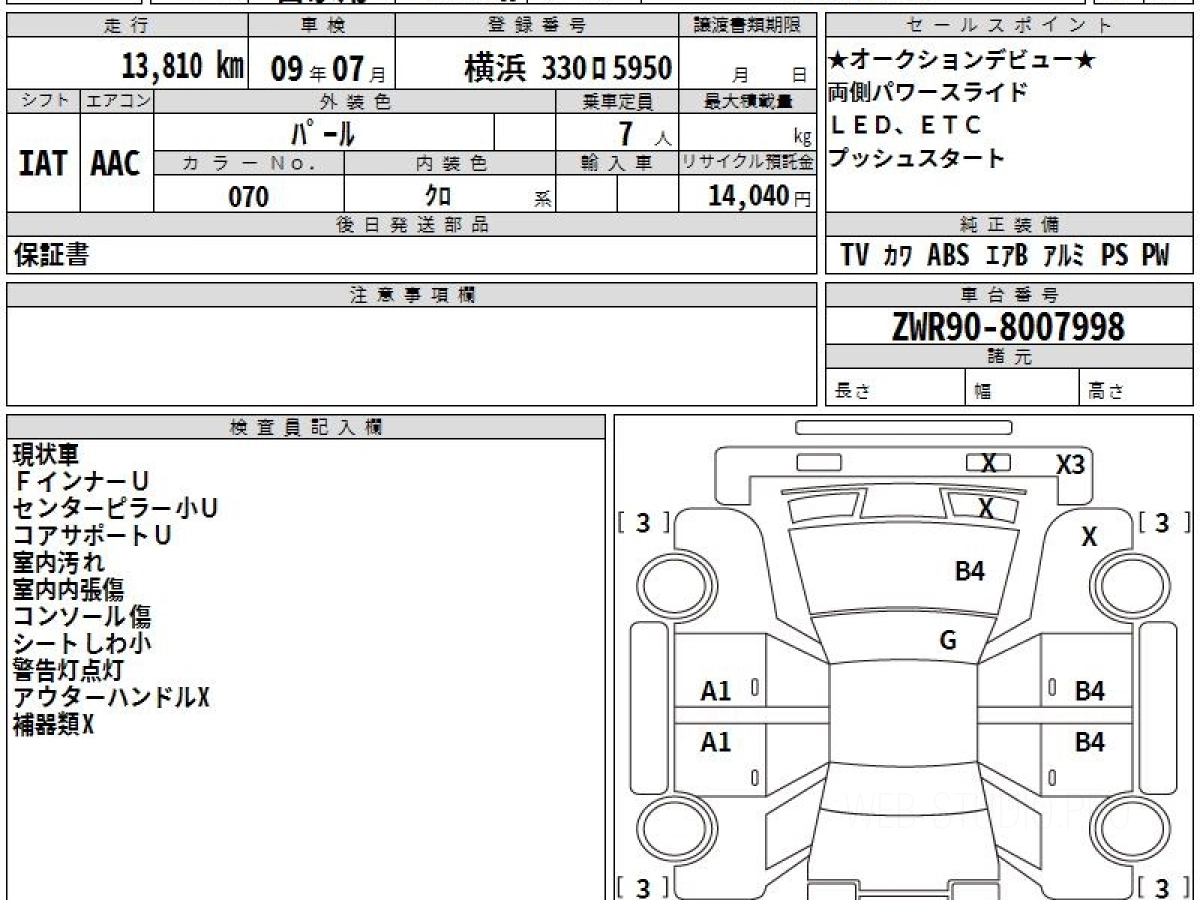The width and height of the screenshot is (1200, 900).
Task: Select the 14,040円 recycle deposit amount
Action: point(759,196)
